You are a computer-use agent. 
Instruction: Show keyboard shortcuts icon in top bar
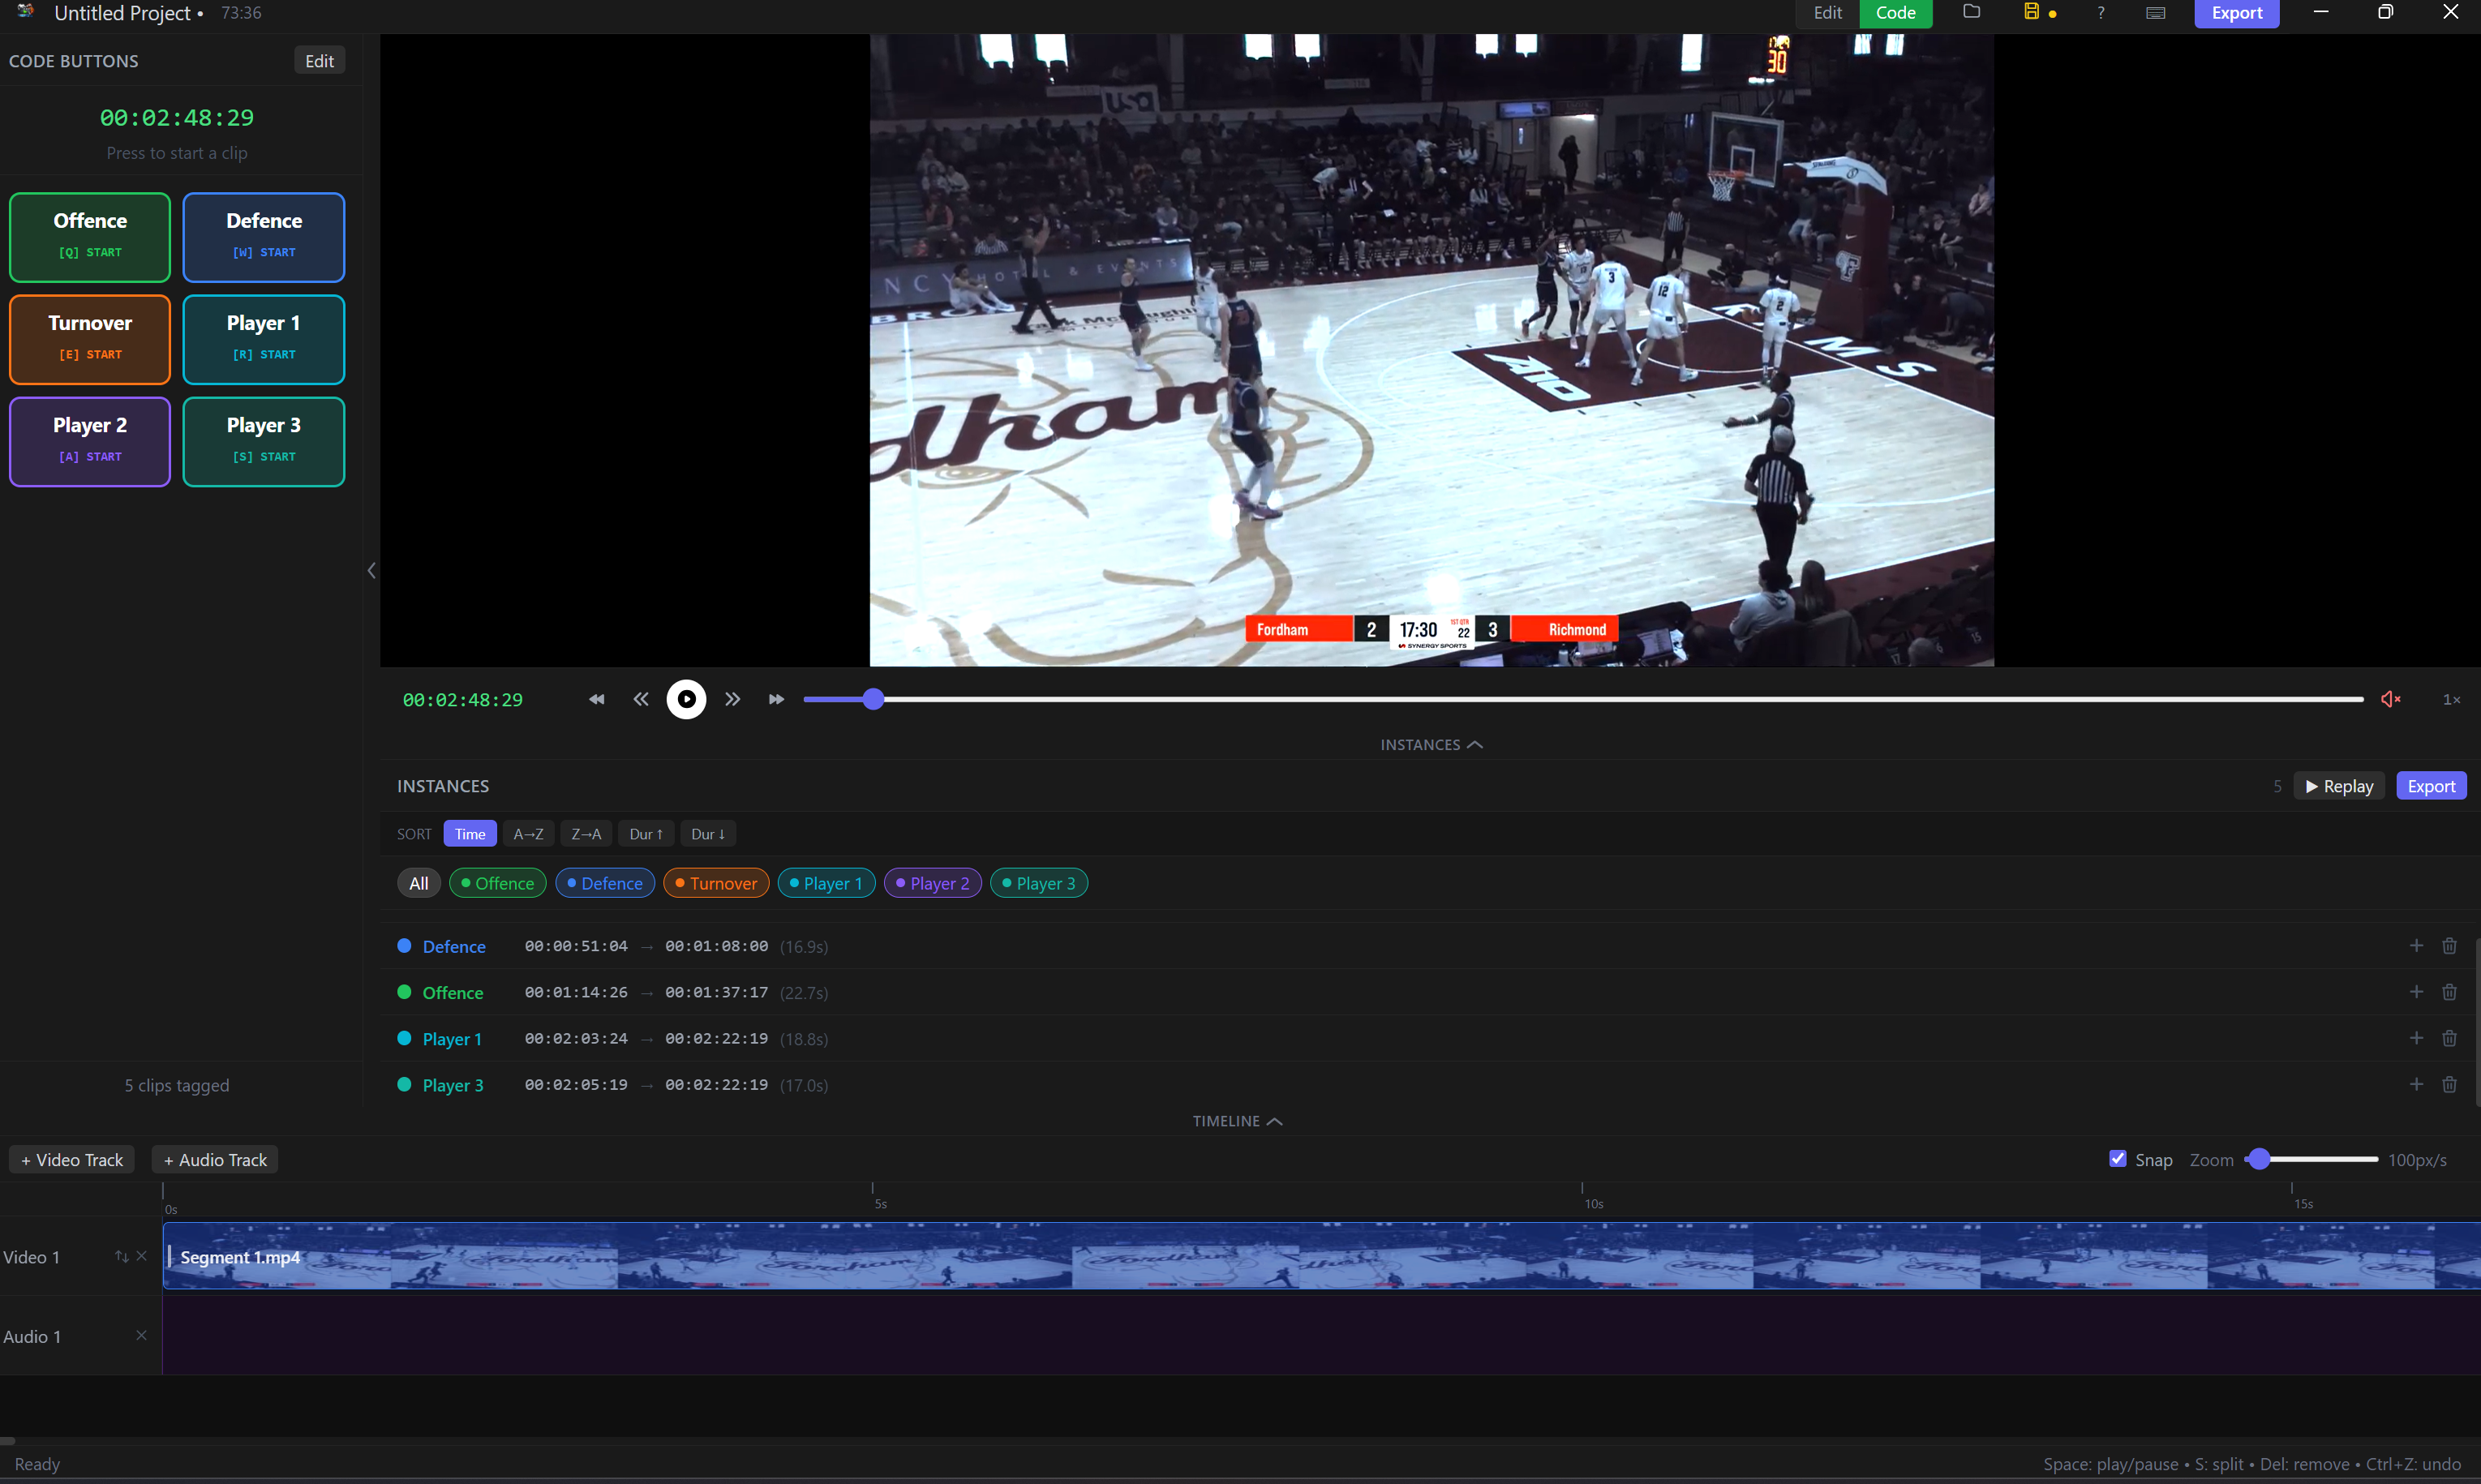click(x=2156, y=12)
